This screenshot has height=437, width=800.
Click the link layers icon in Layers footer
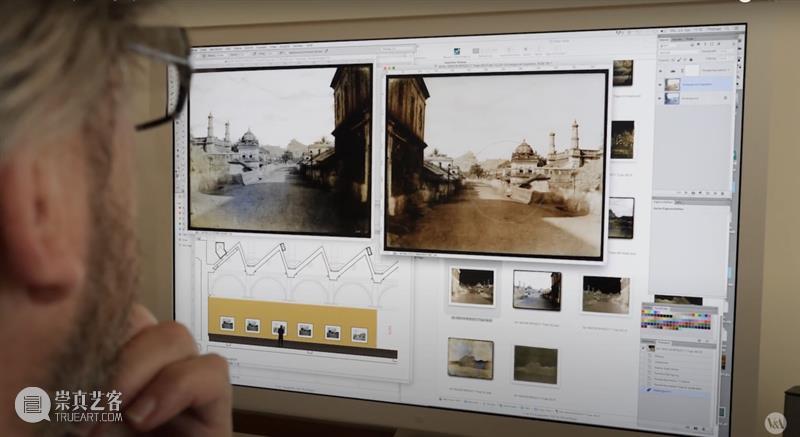pyautogui.click(x=679, y=193)
